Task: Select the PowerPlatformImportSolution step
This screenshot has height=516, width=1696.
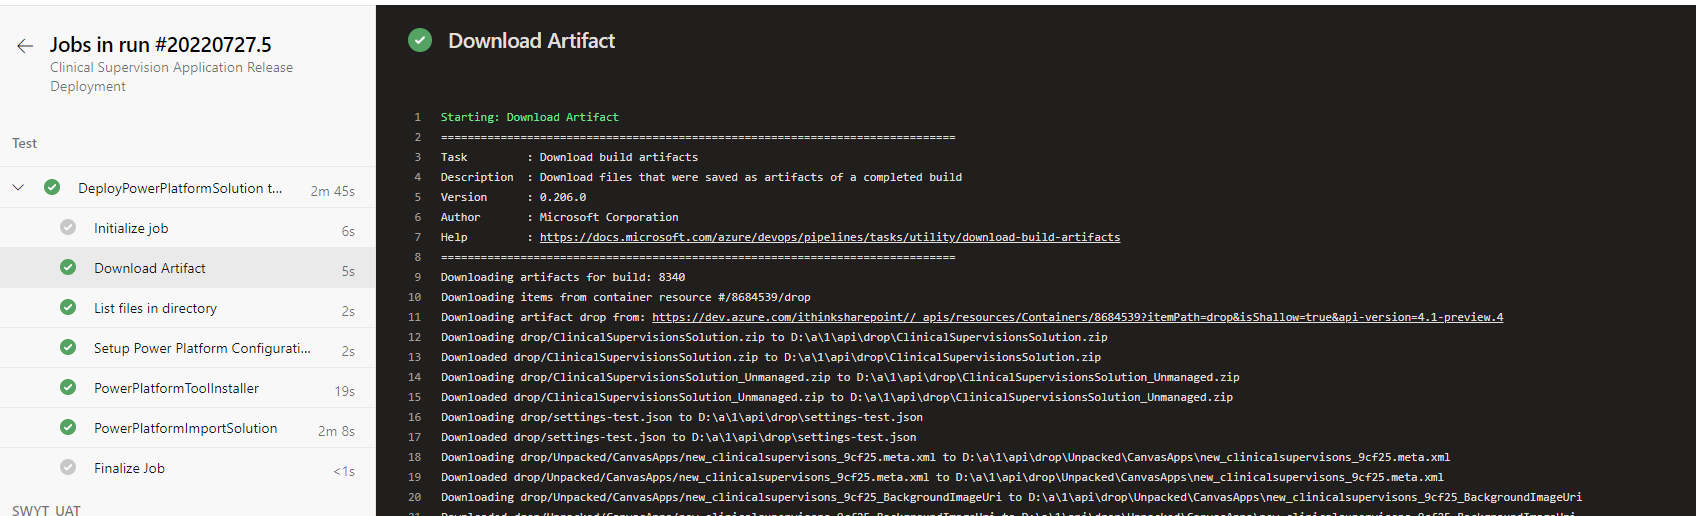Action: point(185,428)
